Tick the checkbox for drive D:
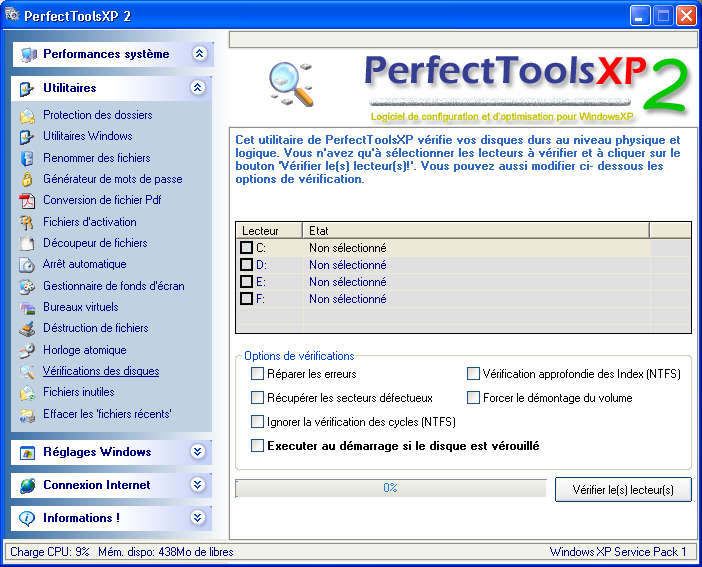The image size is (702, 567). point(246,264)
